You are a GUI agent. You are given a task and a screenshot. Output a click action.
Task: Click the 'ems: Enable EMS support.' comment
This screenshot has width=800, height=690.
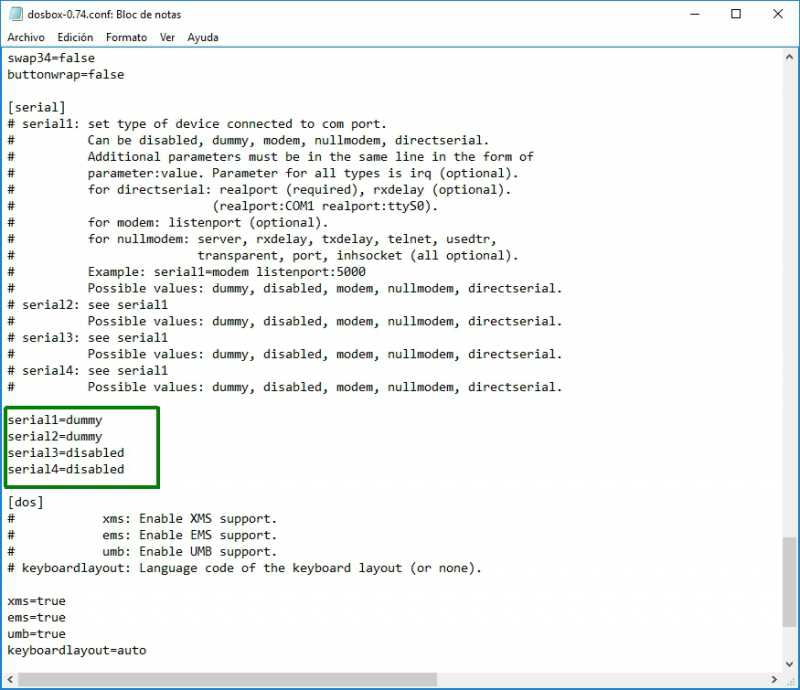pos(189,535)
